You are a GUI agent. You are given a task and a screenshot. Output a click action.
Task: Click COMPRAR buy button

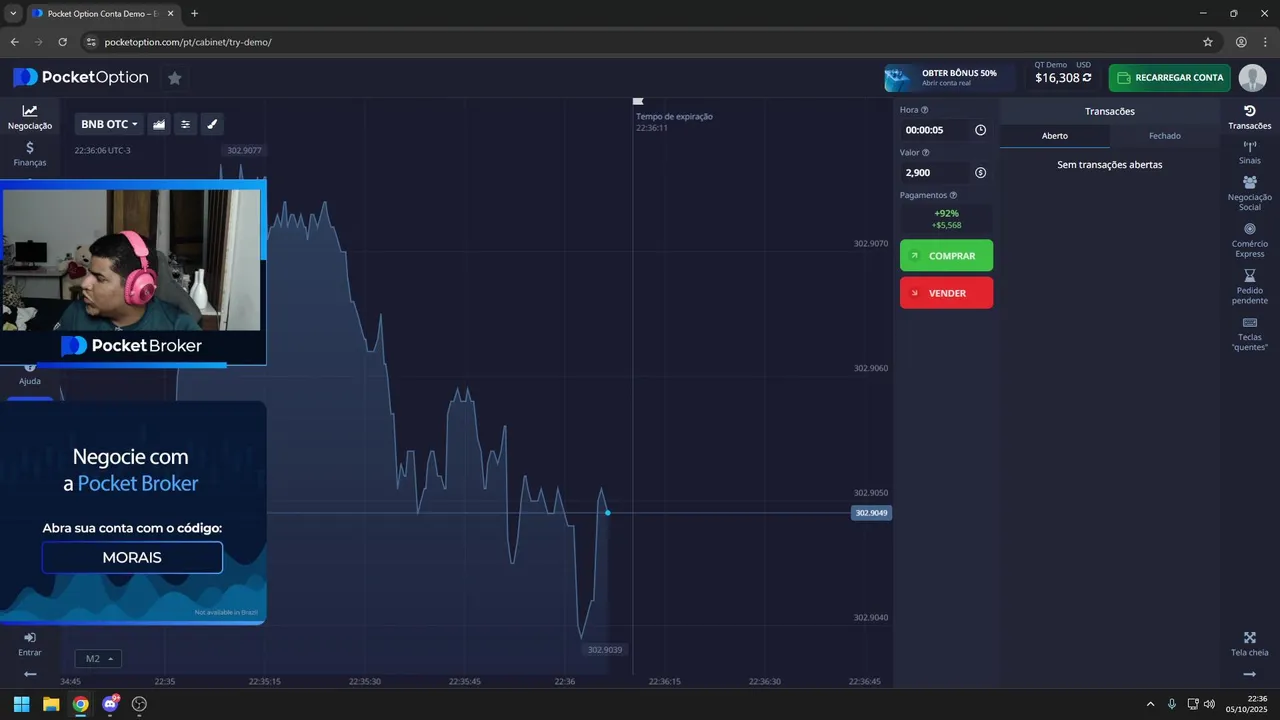(x=946, y=256)
